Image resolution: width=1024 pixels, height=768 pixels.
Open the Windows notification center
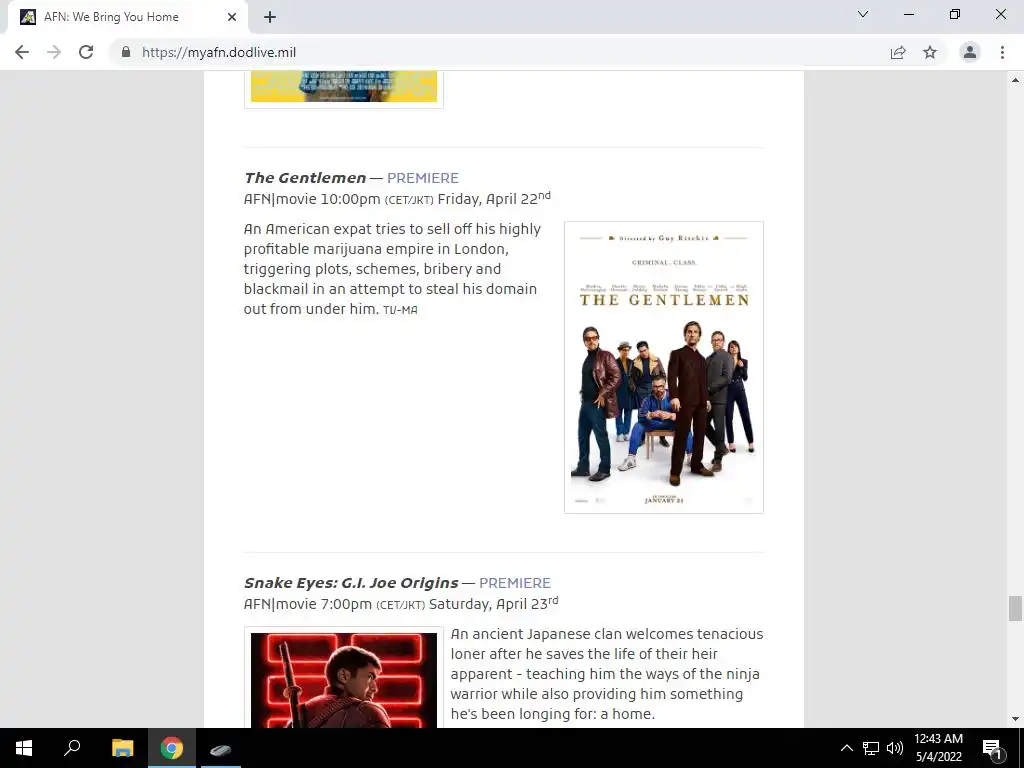point(992,749)
